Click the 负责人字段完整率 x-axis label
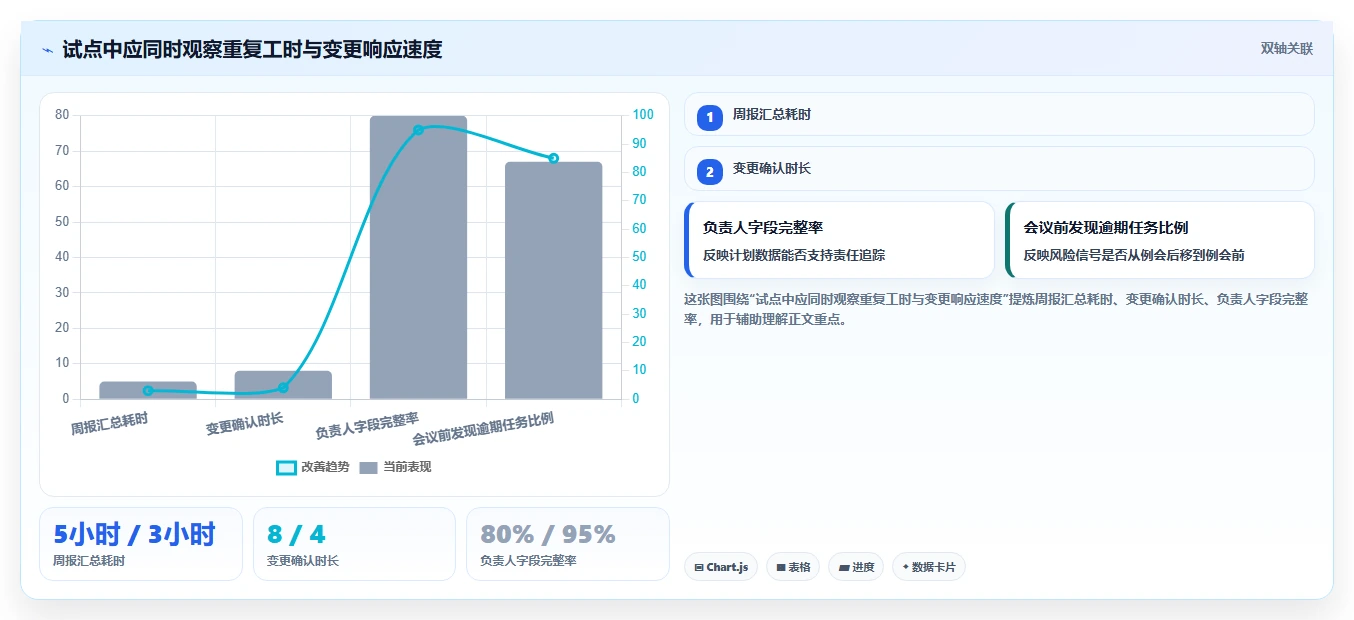This screenshot has width=1354, height=620. tap(367, 426)
